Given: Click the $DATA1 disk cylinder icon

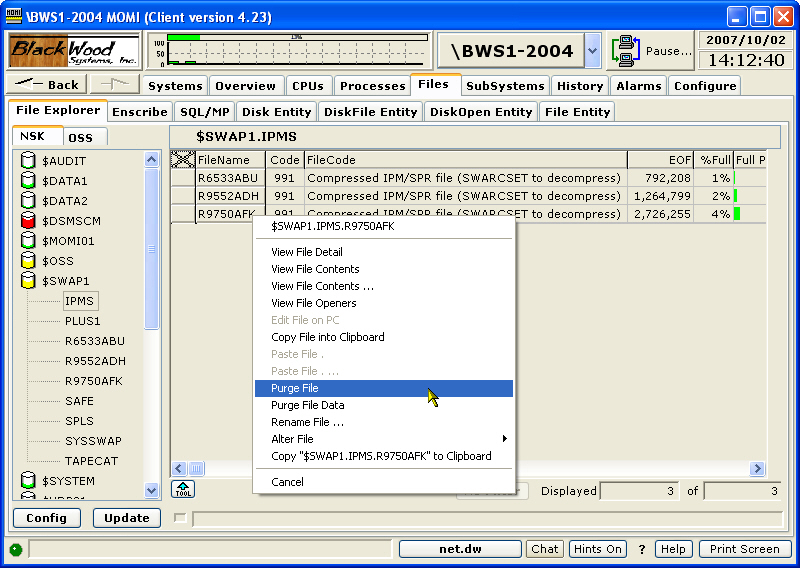Looking at the screenshot, I should tap(28, 181).
